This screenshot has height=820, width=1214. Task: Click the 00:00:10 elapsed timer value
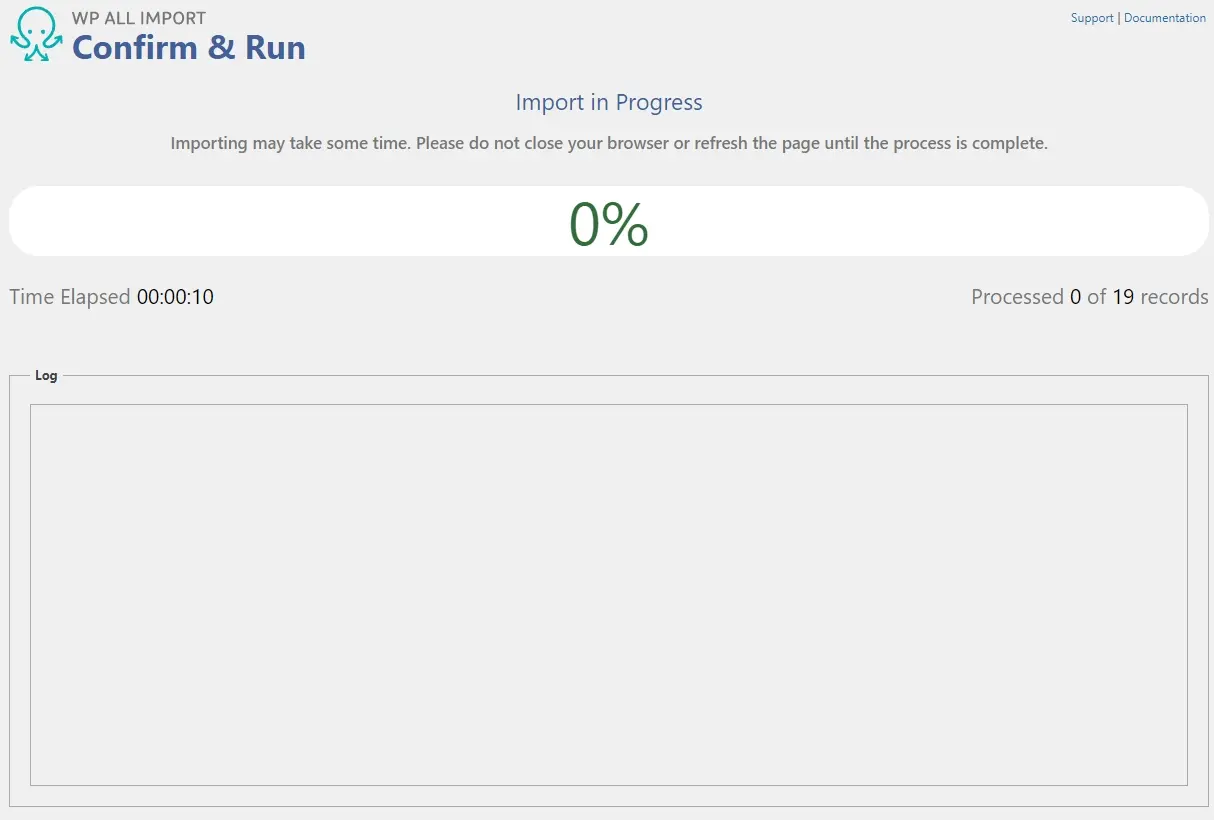[x=175, y=297]
